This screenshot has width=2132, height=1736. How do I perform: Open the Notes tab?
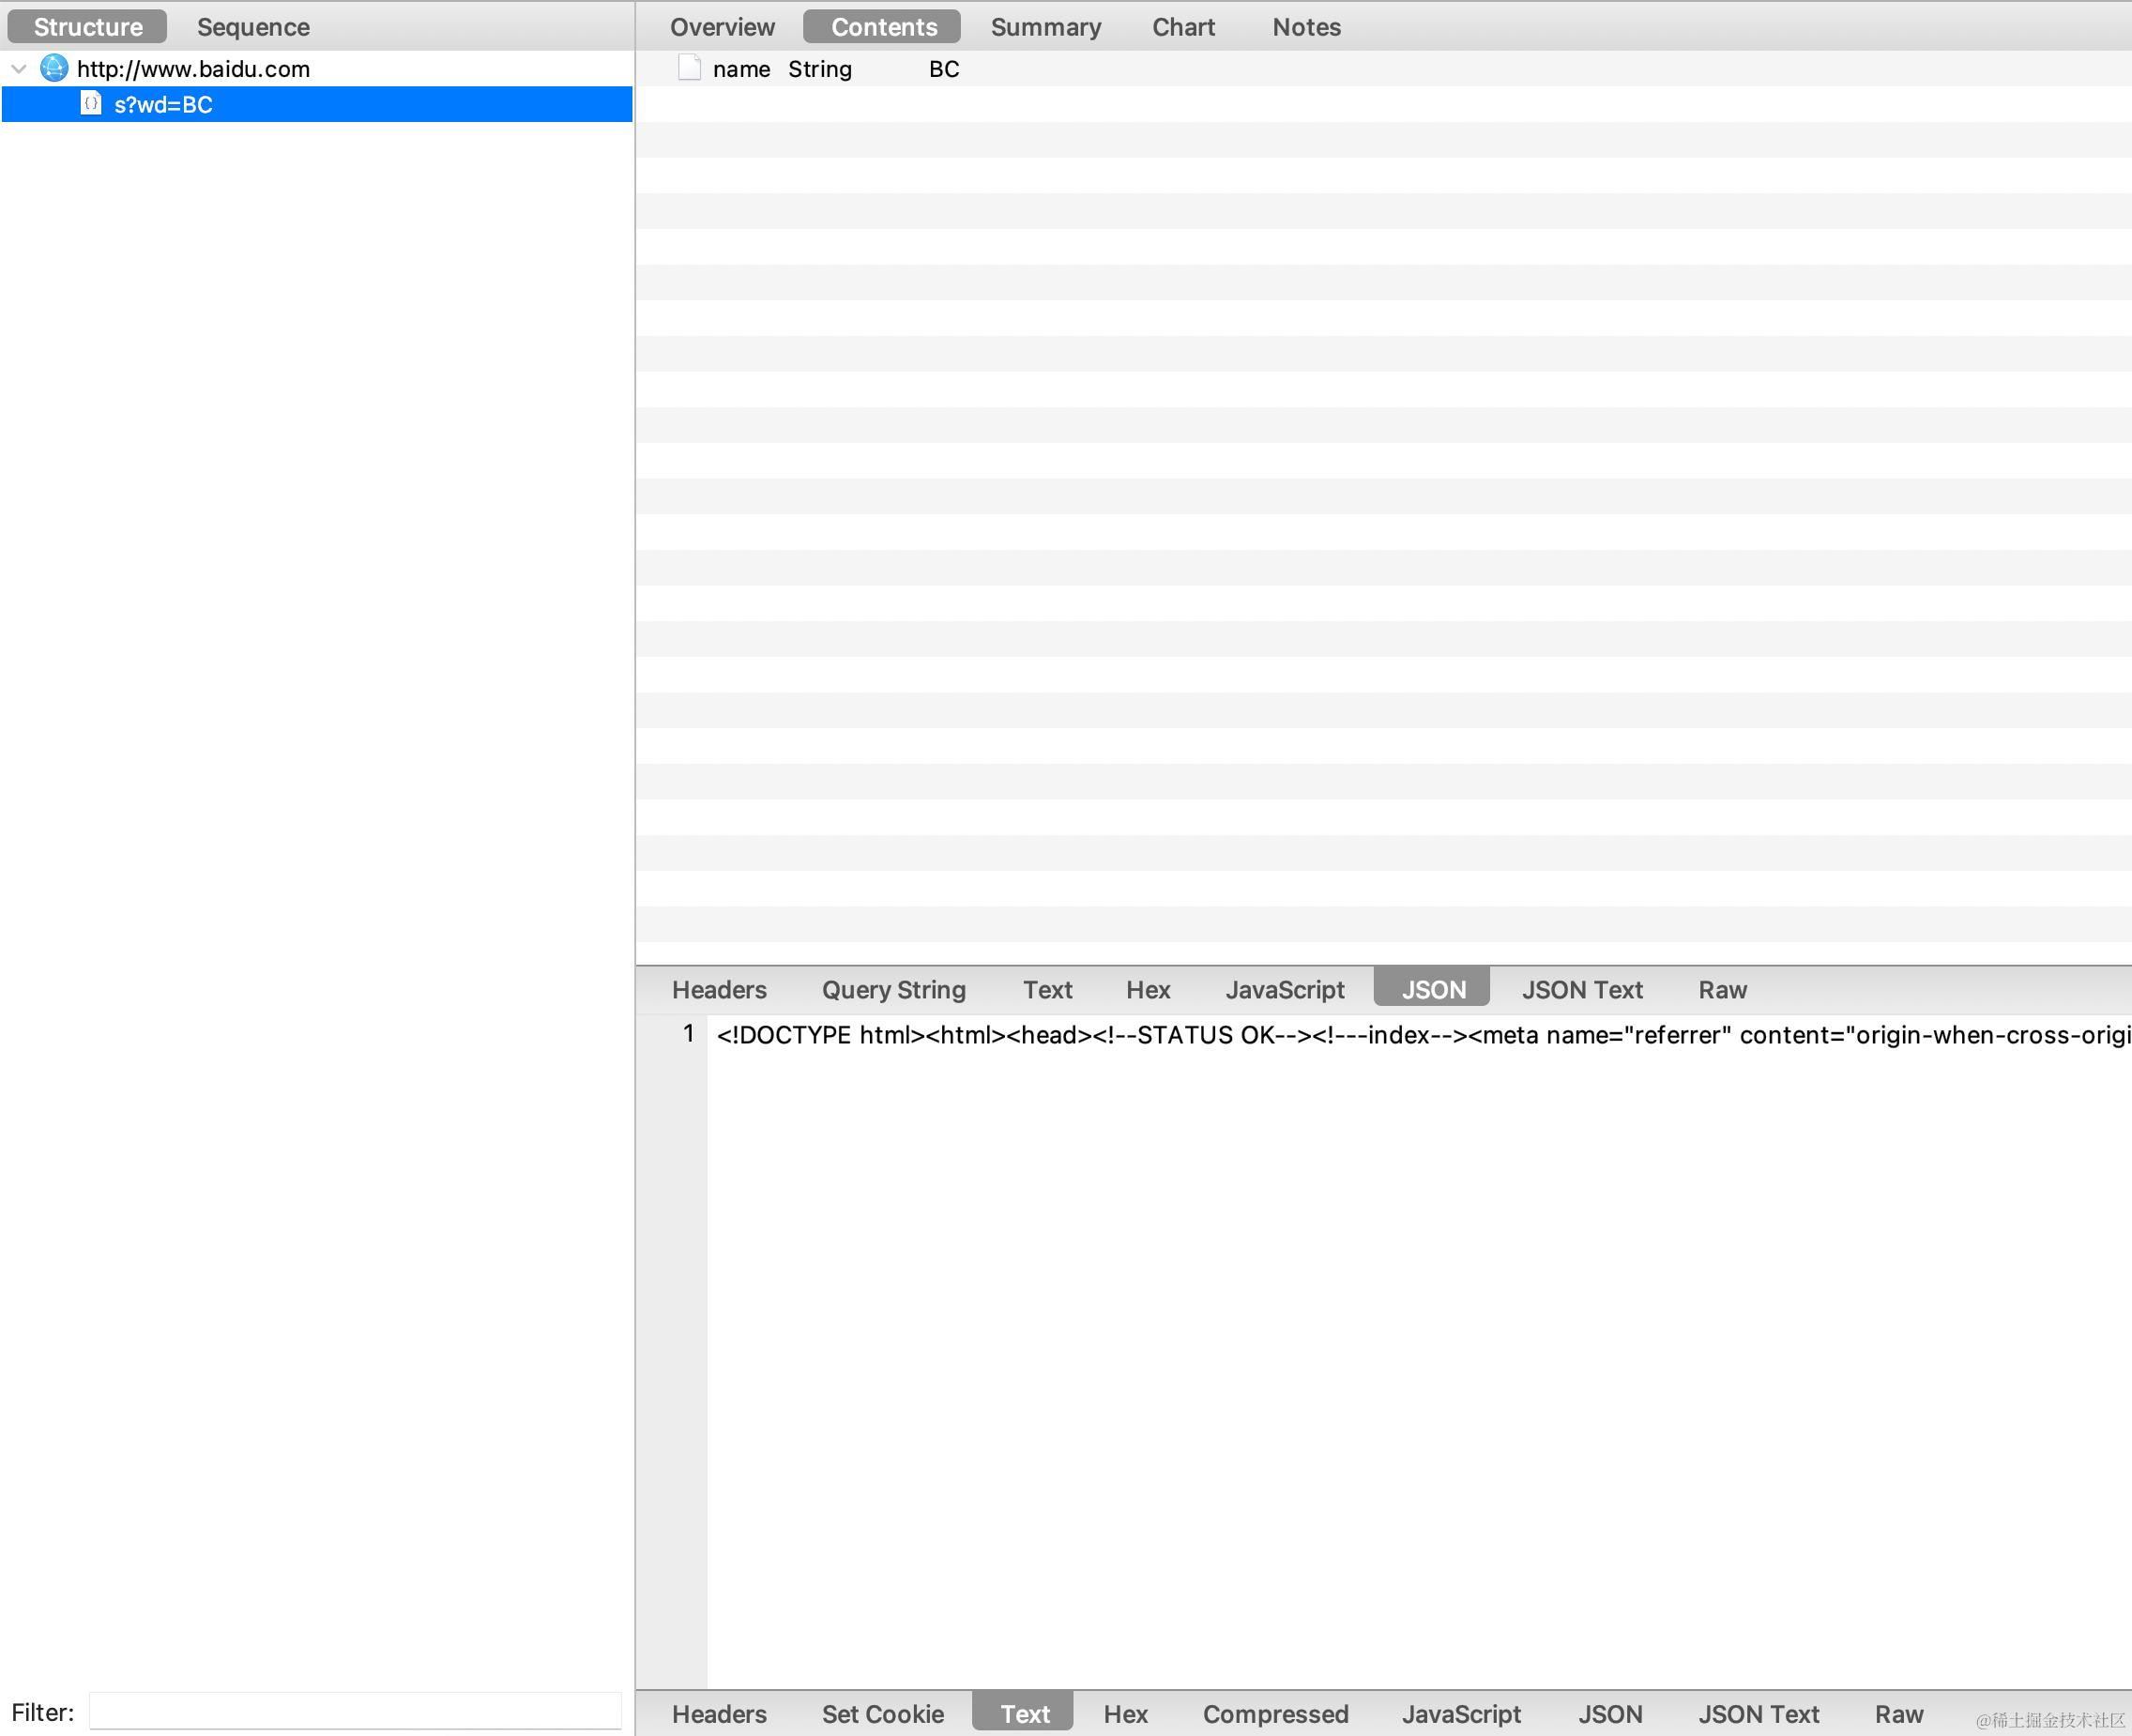click(1306, 27)
